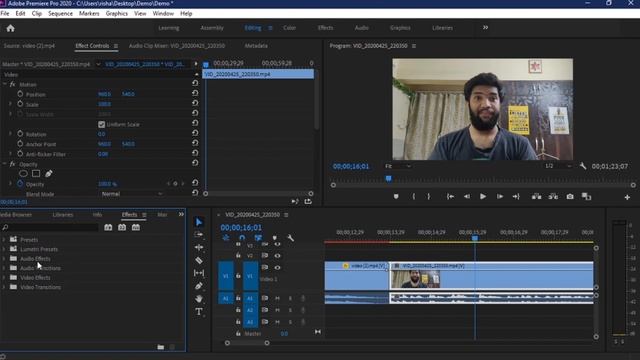Toggle animation stopwatch for Anchor Point
Image resolution: width=640 pixels, height=360 pixels.
(x=20, y=144)
